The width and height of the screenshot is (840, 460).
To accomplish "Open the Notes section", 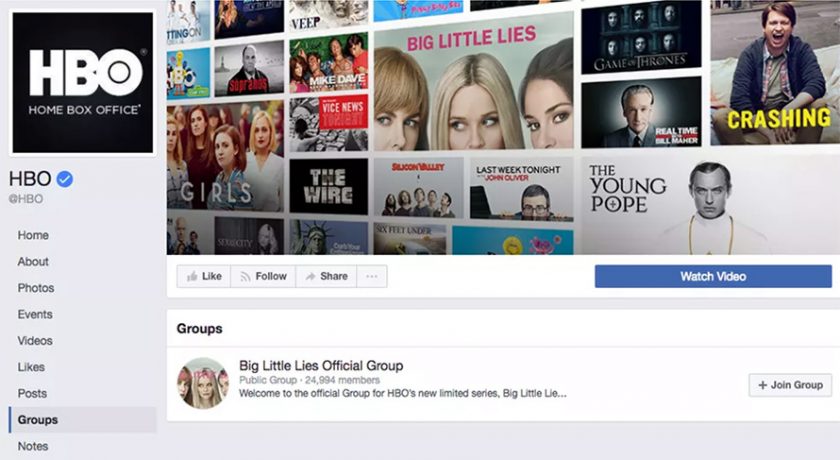I will pyautogui.click(x=33, y=446).
